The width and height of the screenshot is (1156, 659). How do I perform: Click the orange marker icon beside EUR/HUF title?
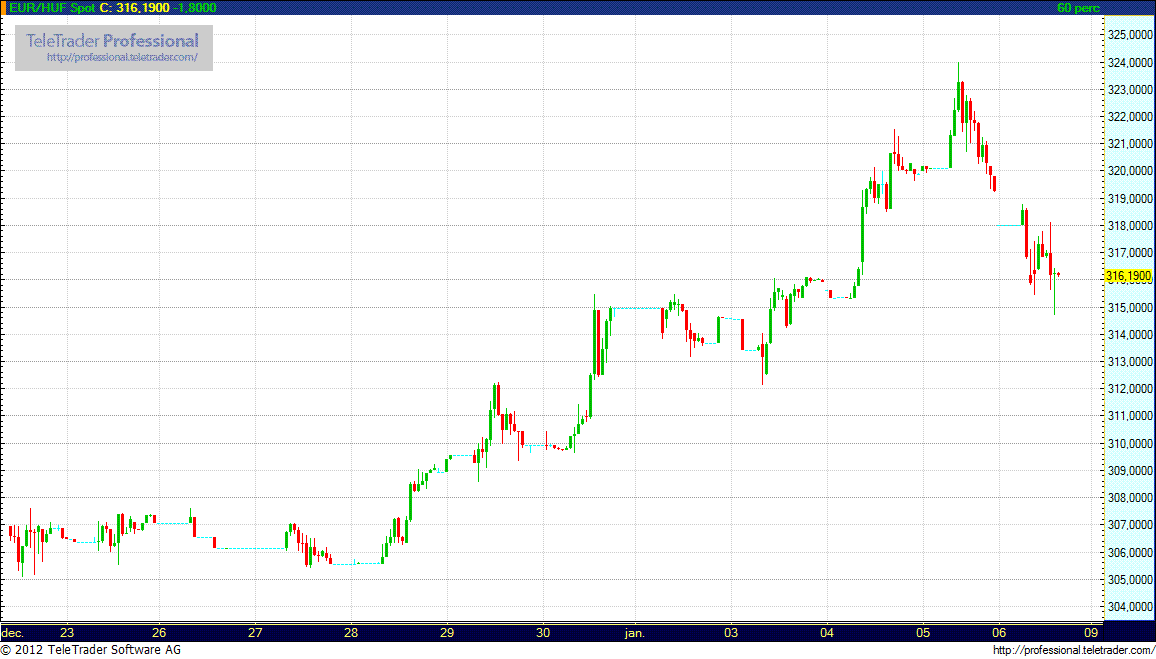tap(4, 7)
